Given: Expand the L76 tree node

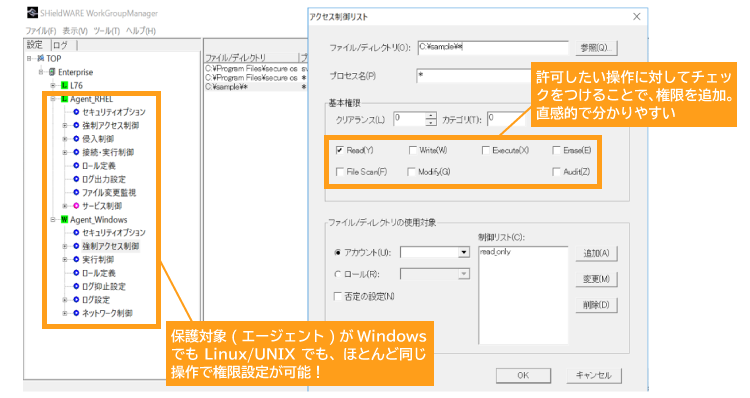Looking at the screenshot, I should click(x=53, y=85).
